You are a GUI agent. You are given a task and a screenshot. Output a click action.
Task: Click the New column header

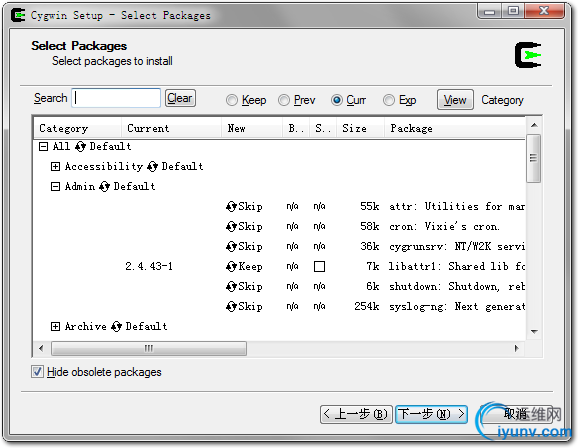coord(252,128)
